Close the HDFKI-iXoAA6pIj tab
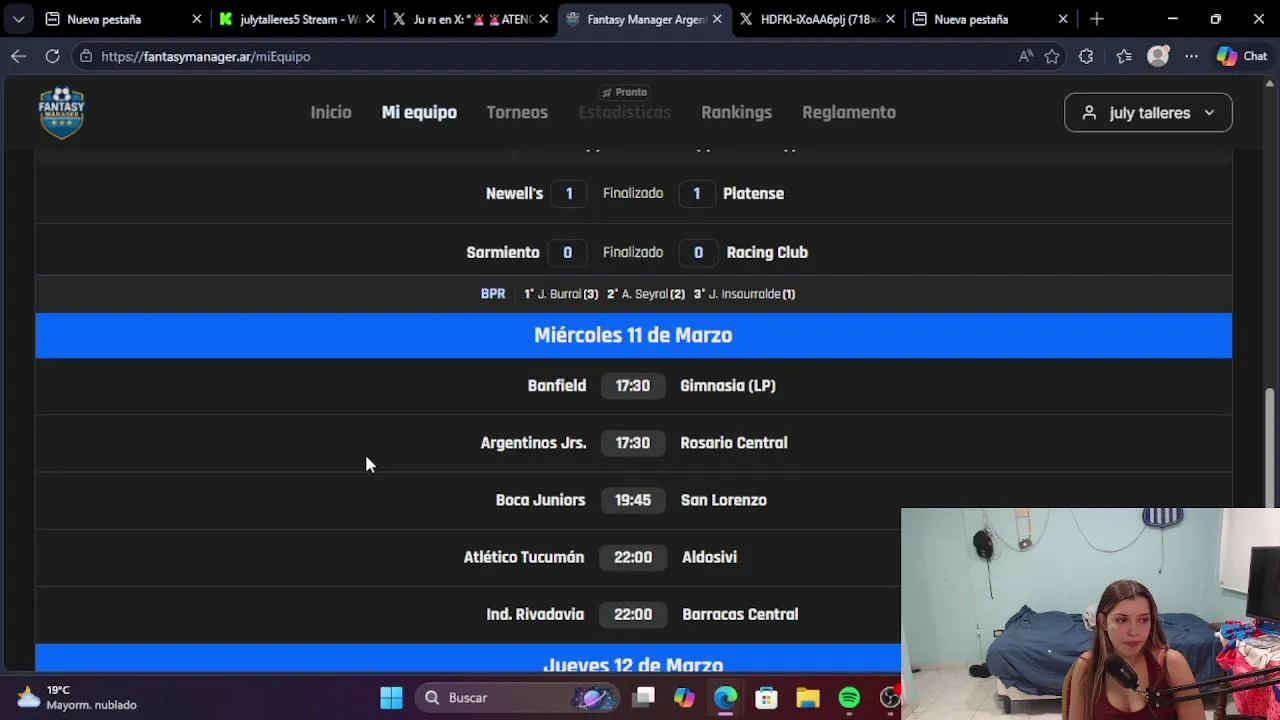The width and height of the screenshot is (1280, 720). pyautogui.click(x=890, y=19)
